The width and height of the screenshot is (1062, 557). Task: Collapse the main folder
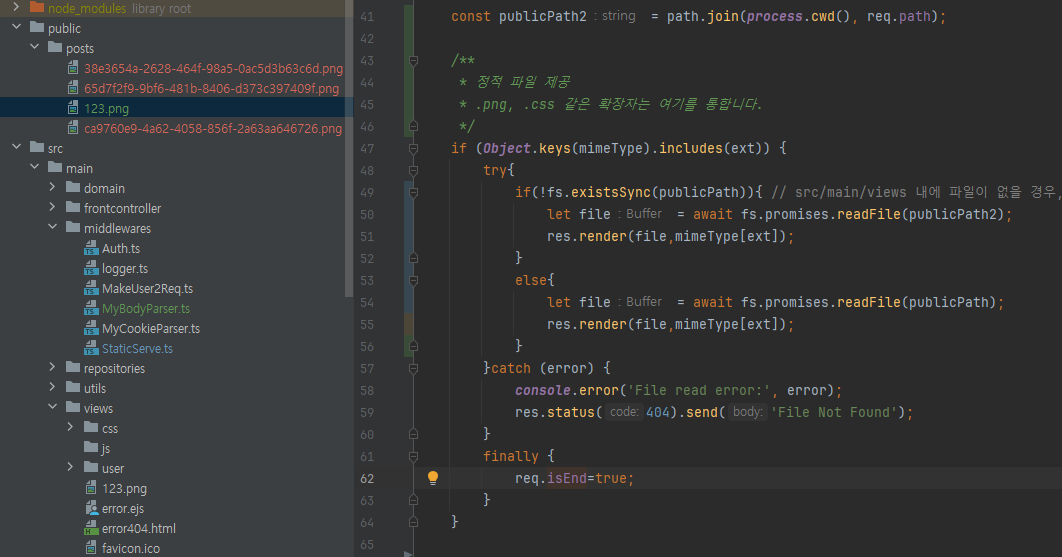[35, 167]
